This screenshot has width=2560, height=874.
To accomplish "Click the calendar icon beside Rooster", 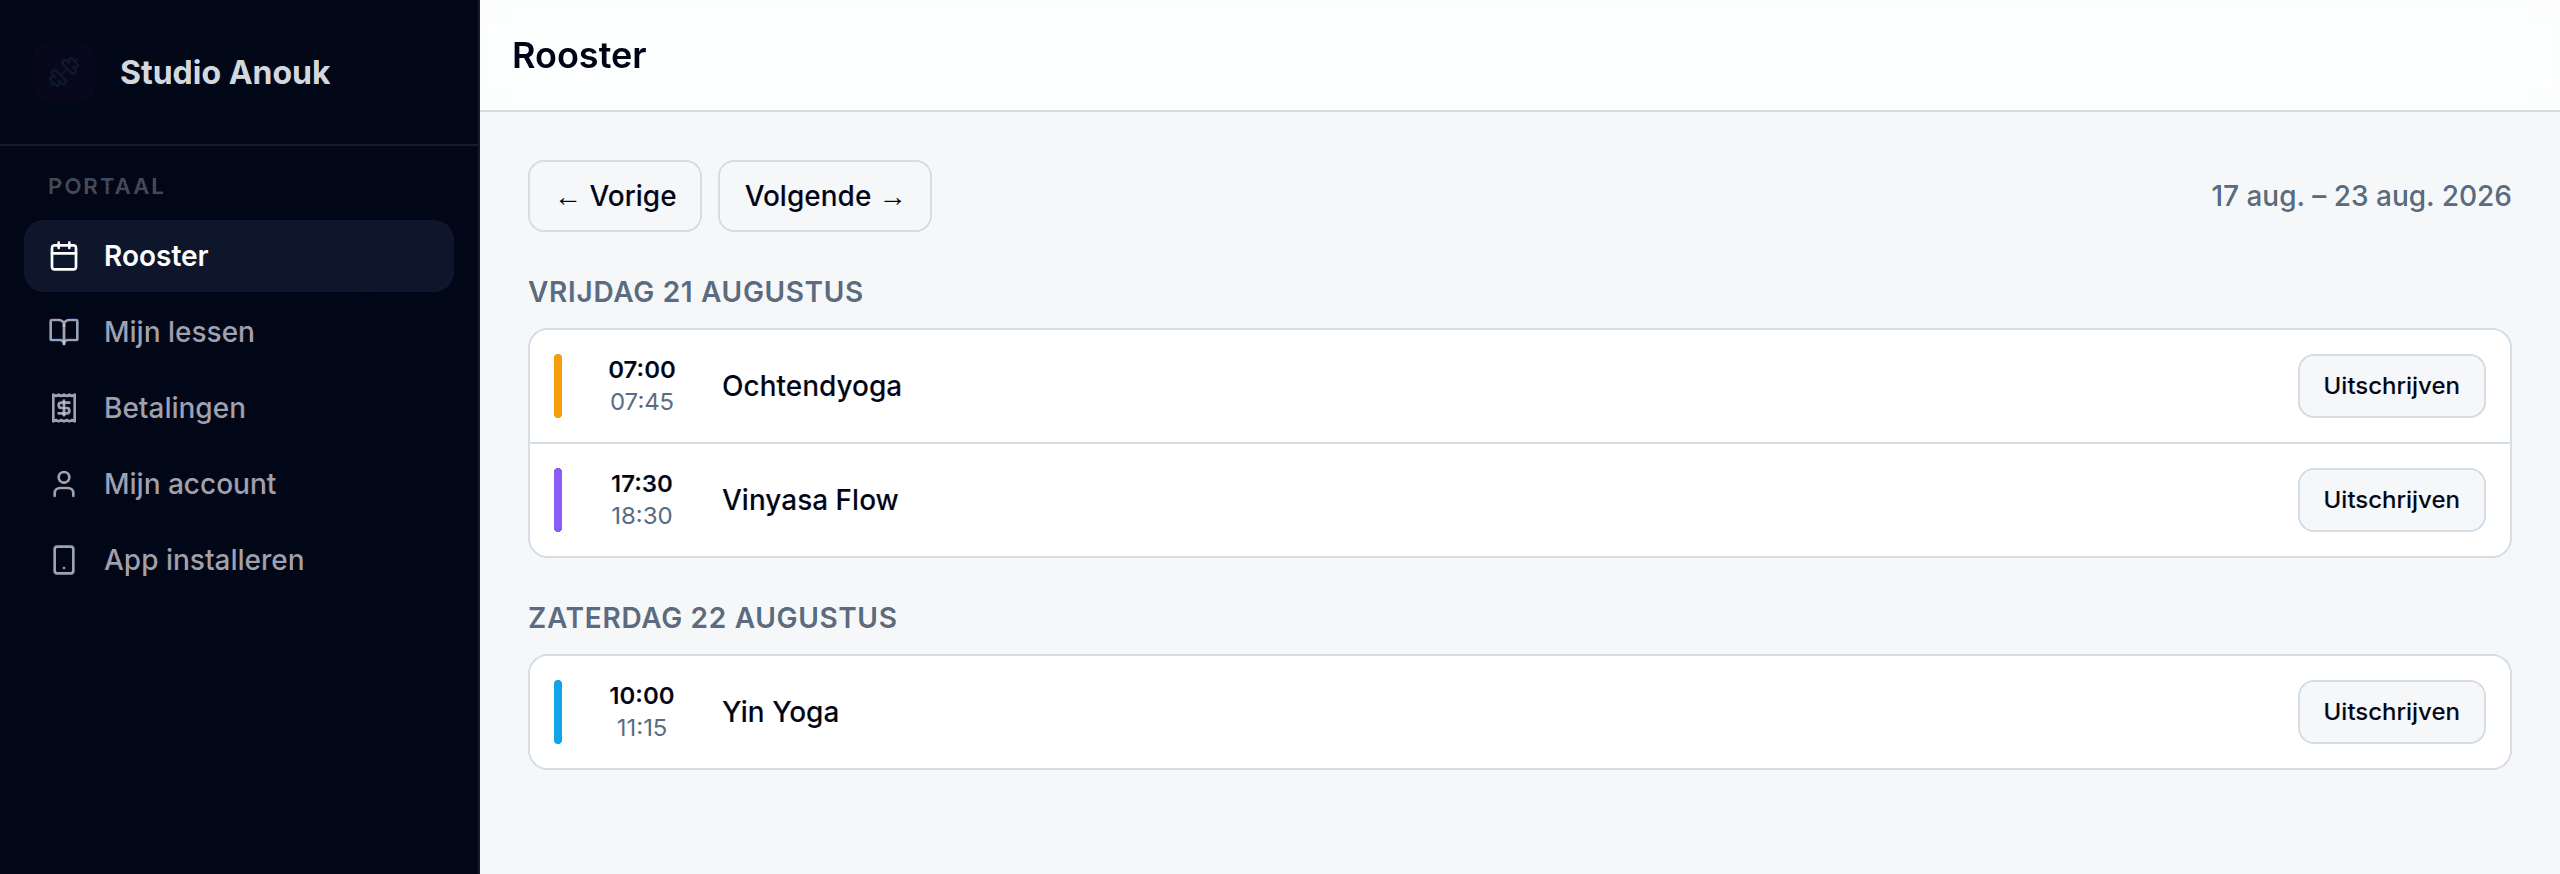I will 64,256.
